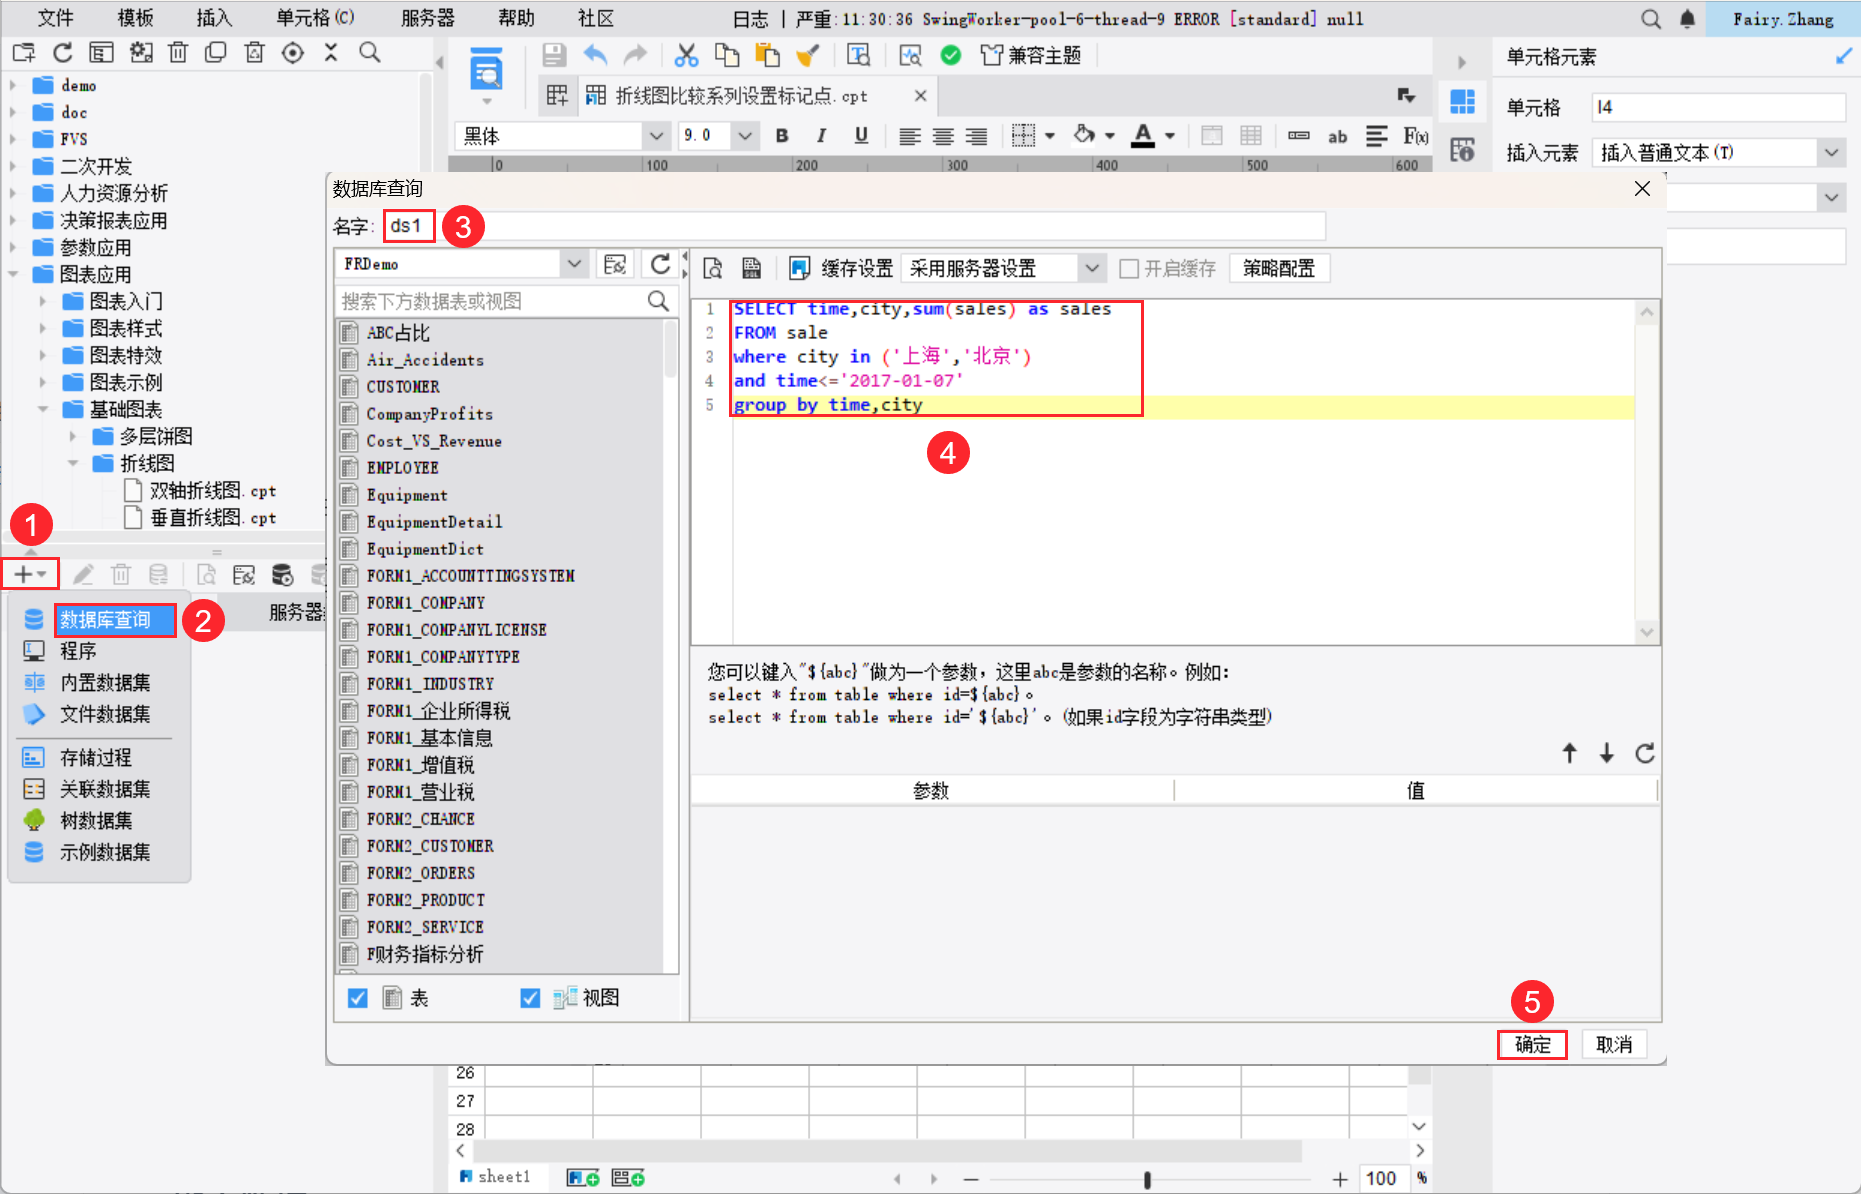The width and height of the screenshot is (1861, 1194).
Task: Undo the last action
Action: [596, 55]
